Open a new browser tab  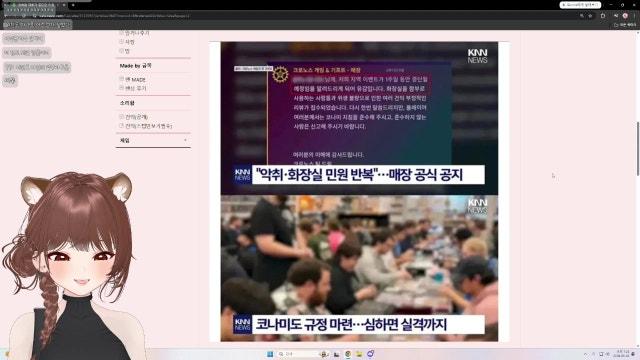(73, 5)
